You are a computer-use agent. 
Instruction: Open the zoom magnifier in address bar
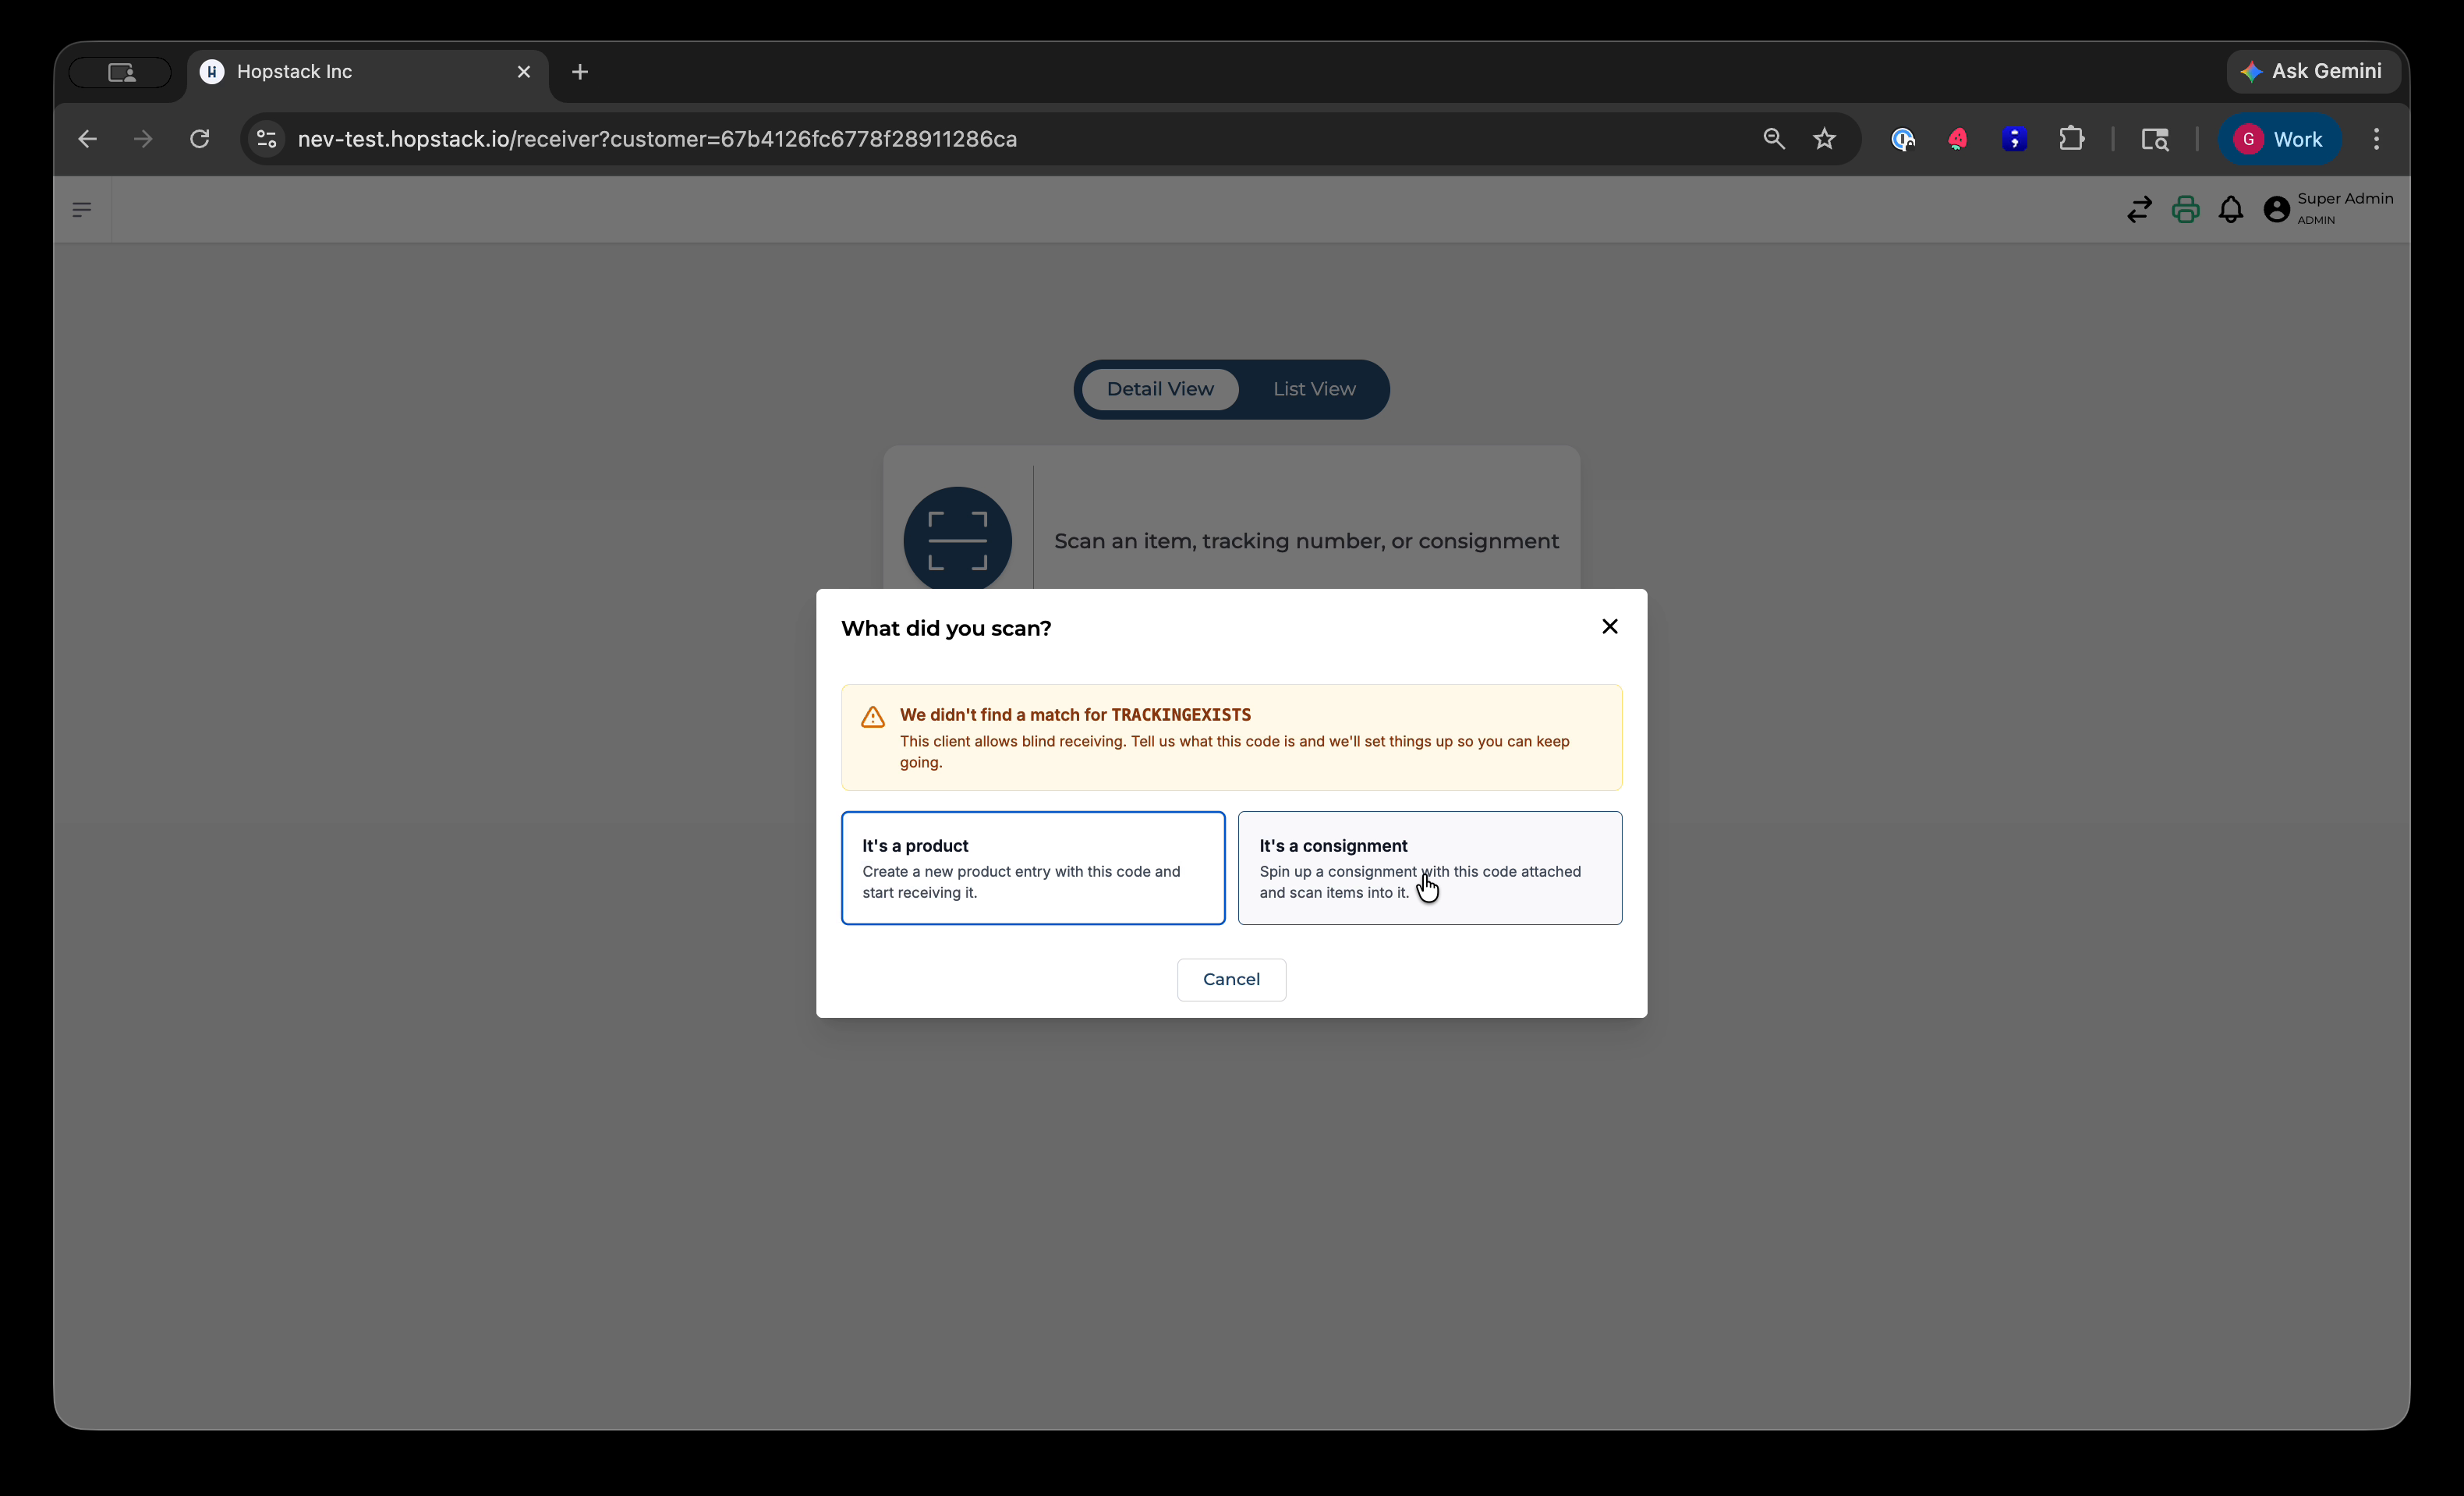[1774, 139]
